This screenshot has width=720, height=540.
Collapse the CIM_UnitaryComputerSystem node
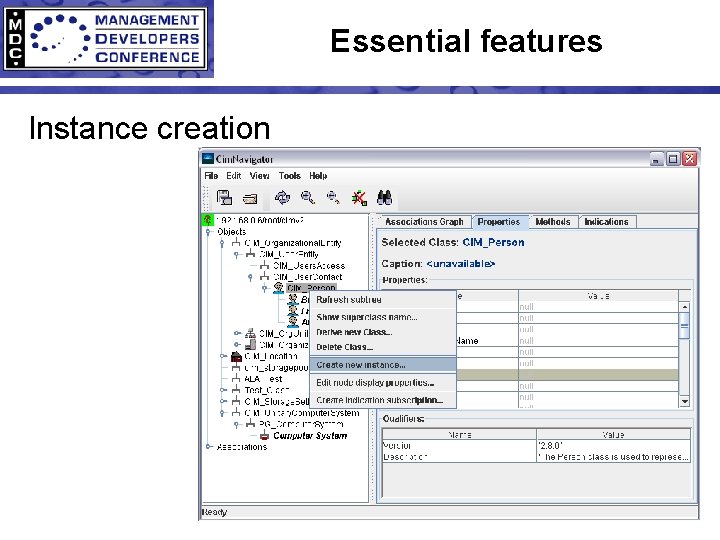pos(222,413)
